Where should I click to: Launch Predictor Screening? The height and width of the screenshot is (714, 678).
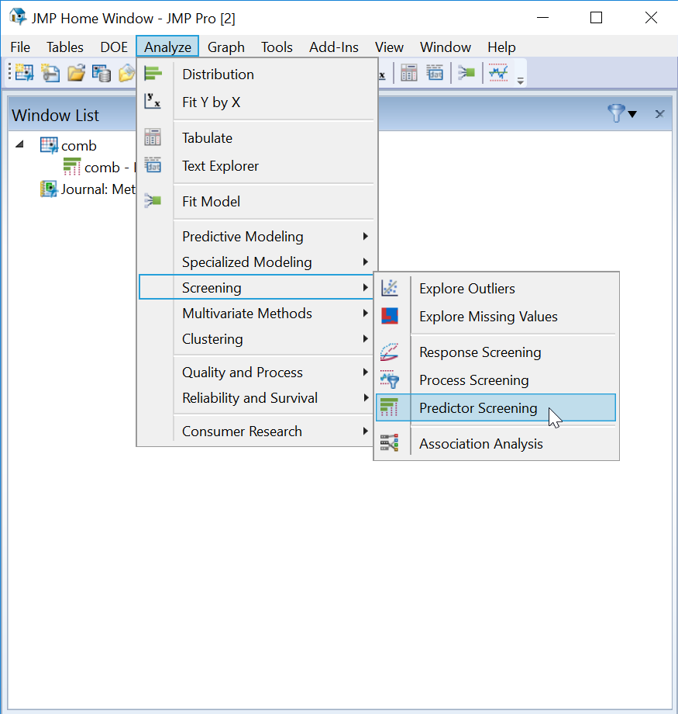tap(496, 408)
